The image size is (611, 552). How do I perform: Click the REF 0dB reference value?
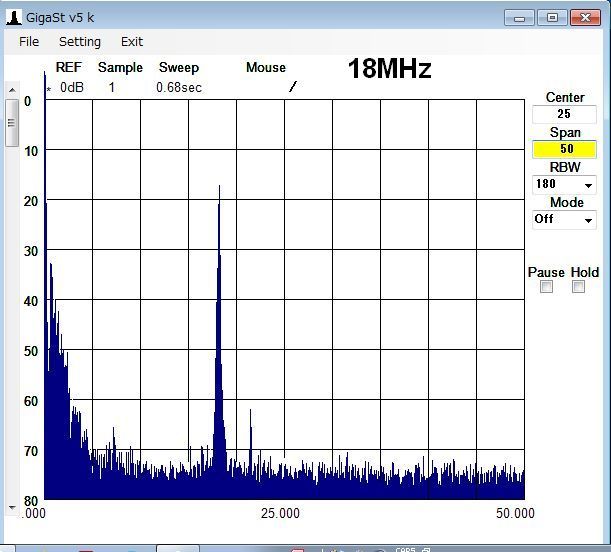72,87
